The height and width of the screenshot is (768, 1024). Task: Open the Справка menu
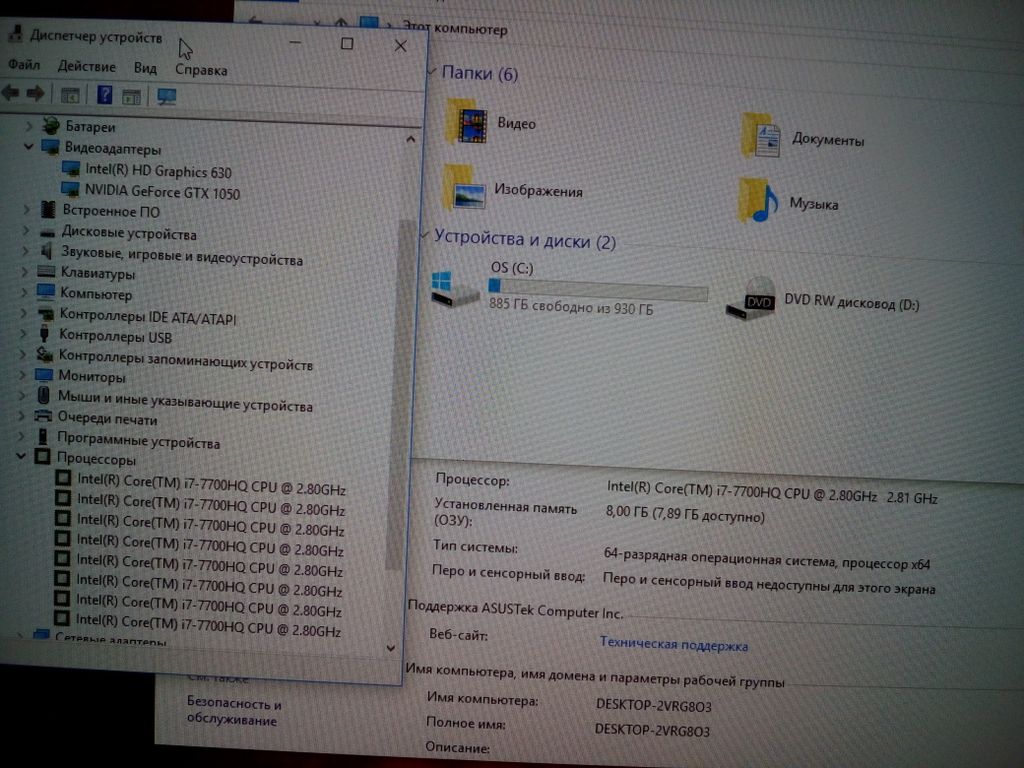(x=201, y=70)
